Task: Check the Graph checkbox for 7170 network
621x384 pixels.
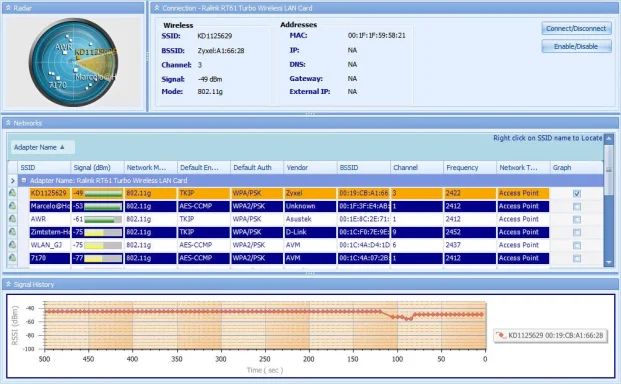Action: (x=577, y=259)
